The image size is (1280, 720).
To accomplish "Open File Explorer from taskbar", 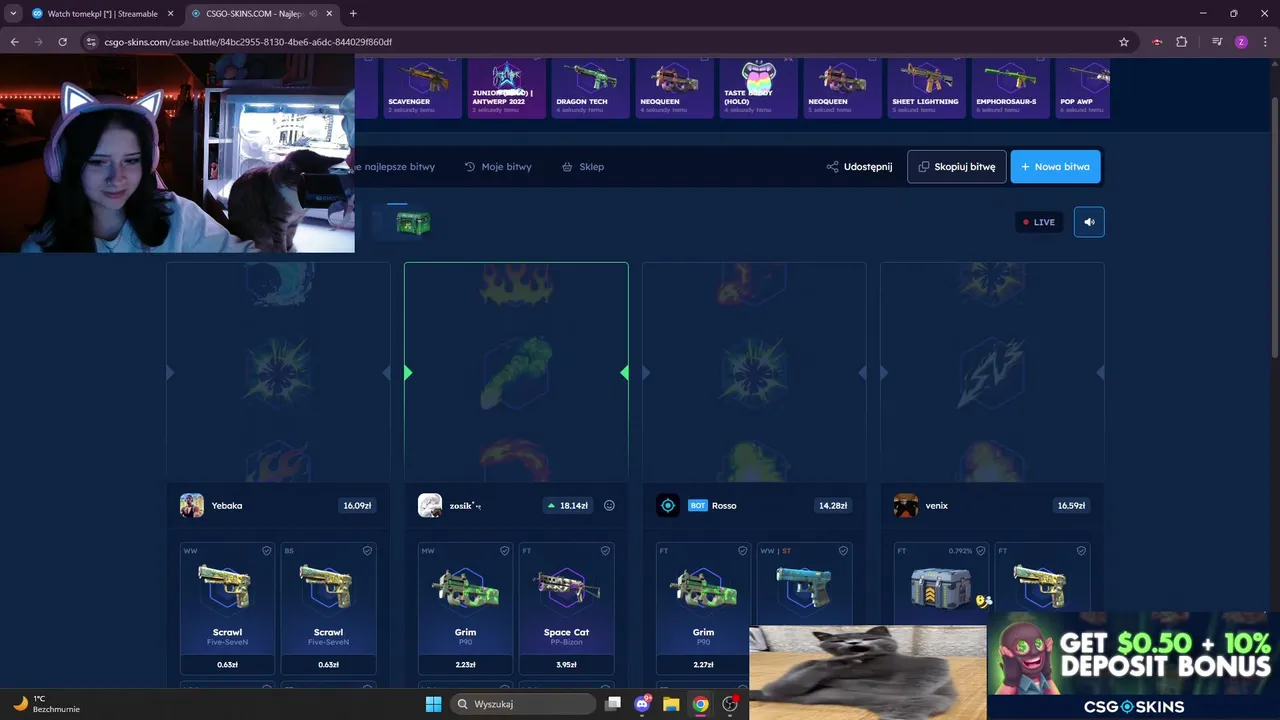I will (x=671, y=704).
